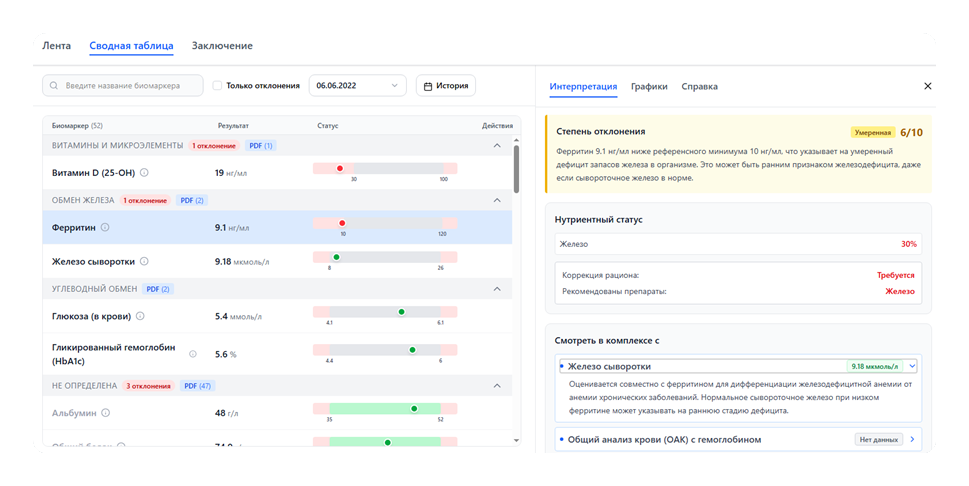Select the Витамин D (25-OH) row

[277, 173]
